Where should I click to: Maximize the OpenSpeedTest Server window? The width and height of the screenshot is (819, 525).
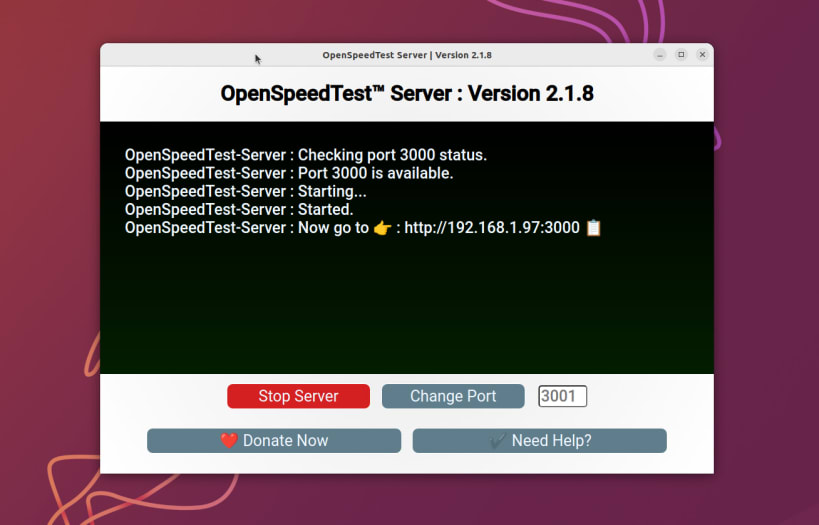(x=681, y=55)
